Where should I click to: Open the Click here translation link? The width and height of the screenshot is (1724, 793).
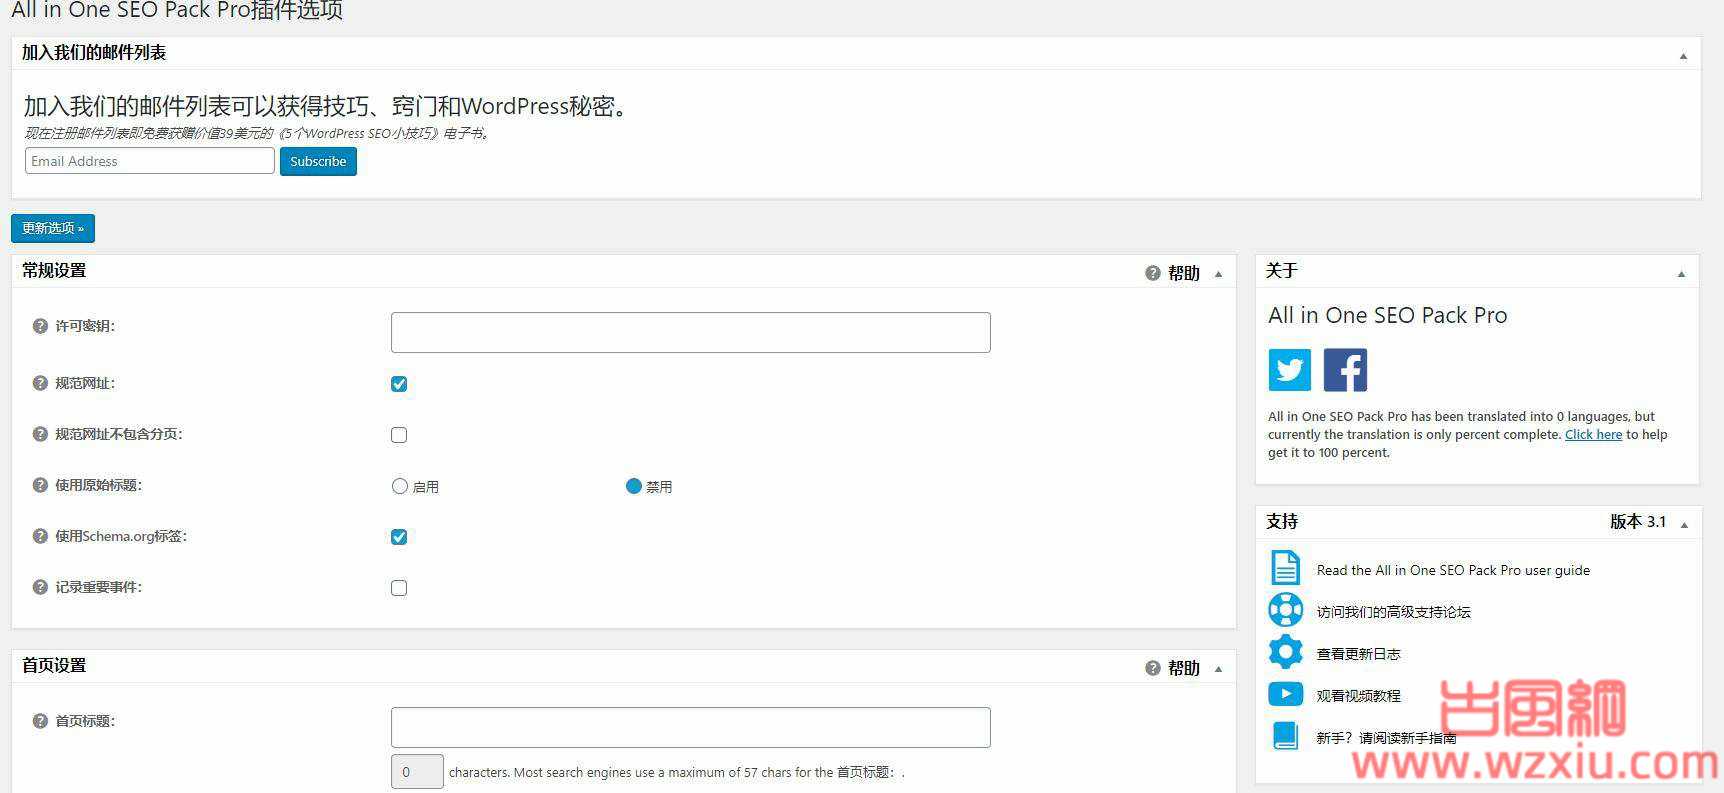pos(1593,434)
